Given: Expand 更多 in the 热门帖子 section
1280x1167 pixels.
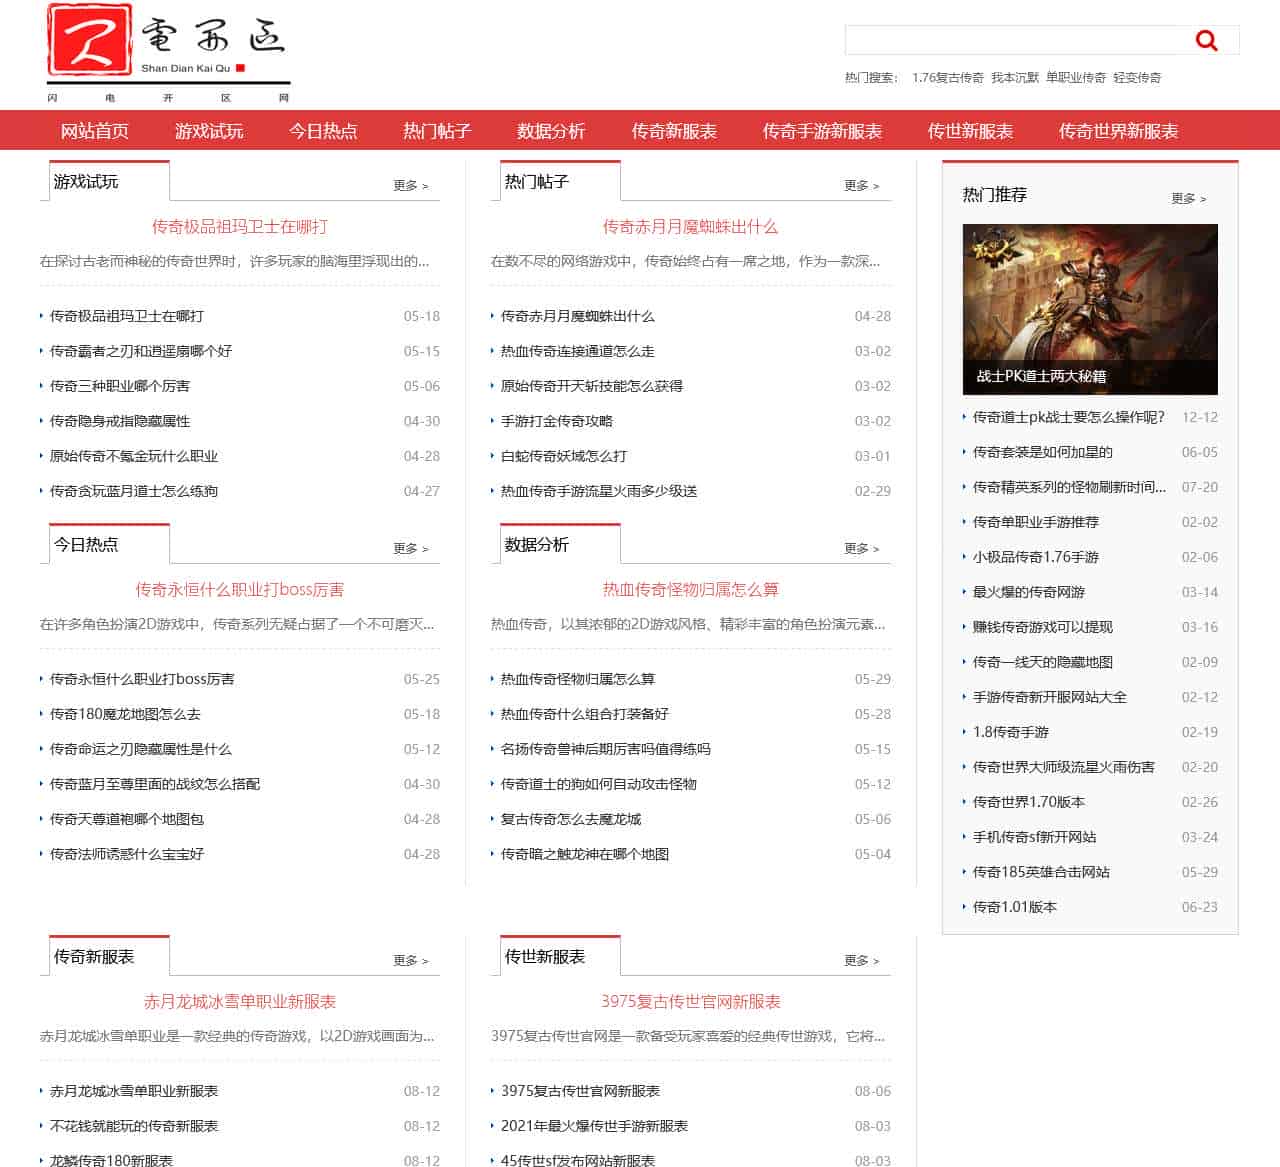Looking at the screenshot, I should 861,185.
